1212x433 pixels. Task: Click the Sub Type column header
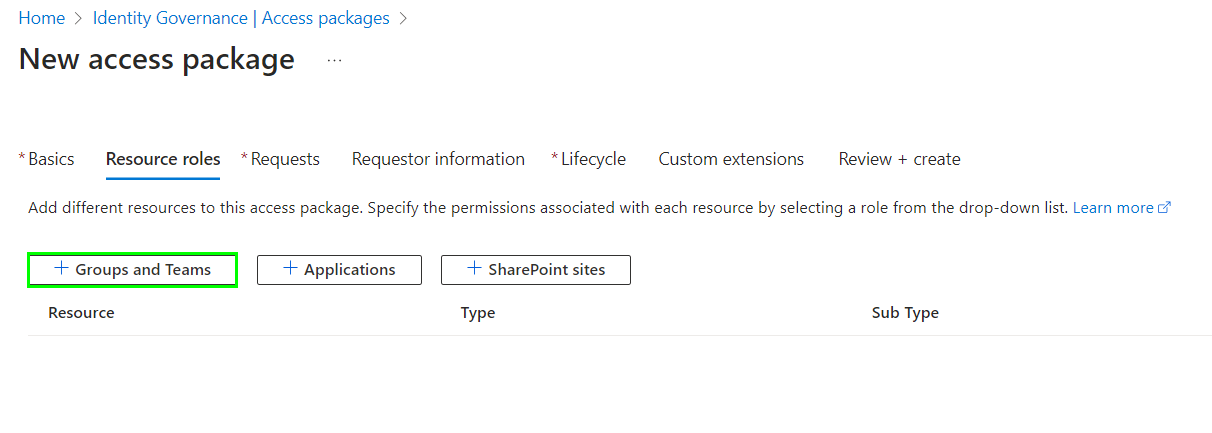[905, 313]
